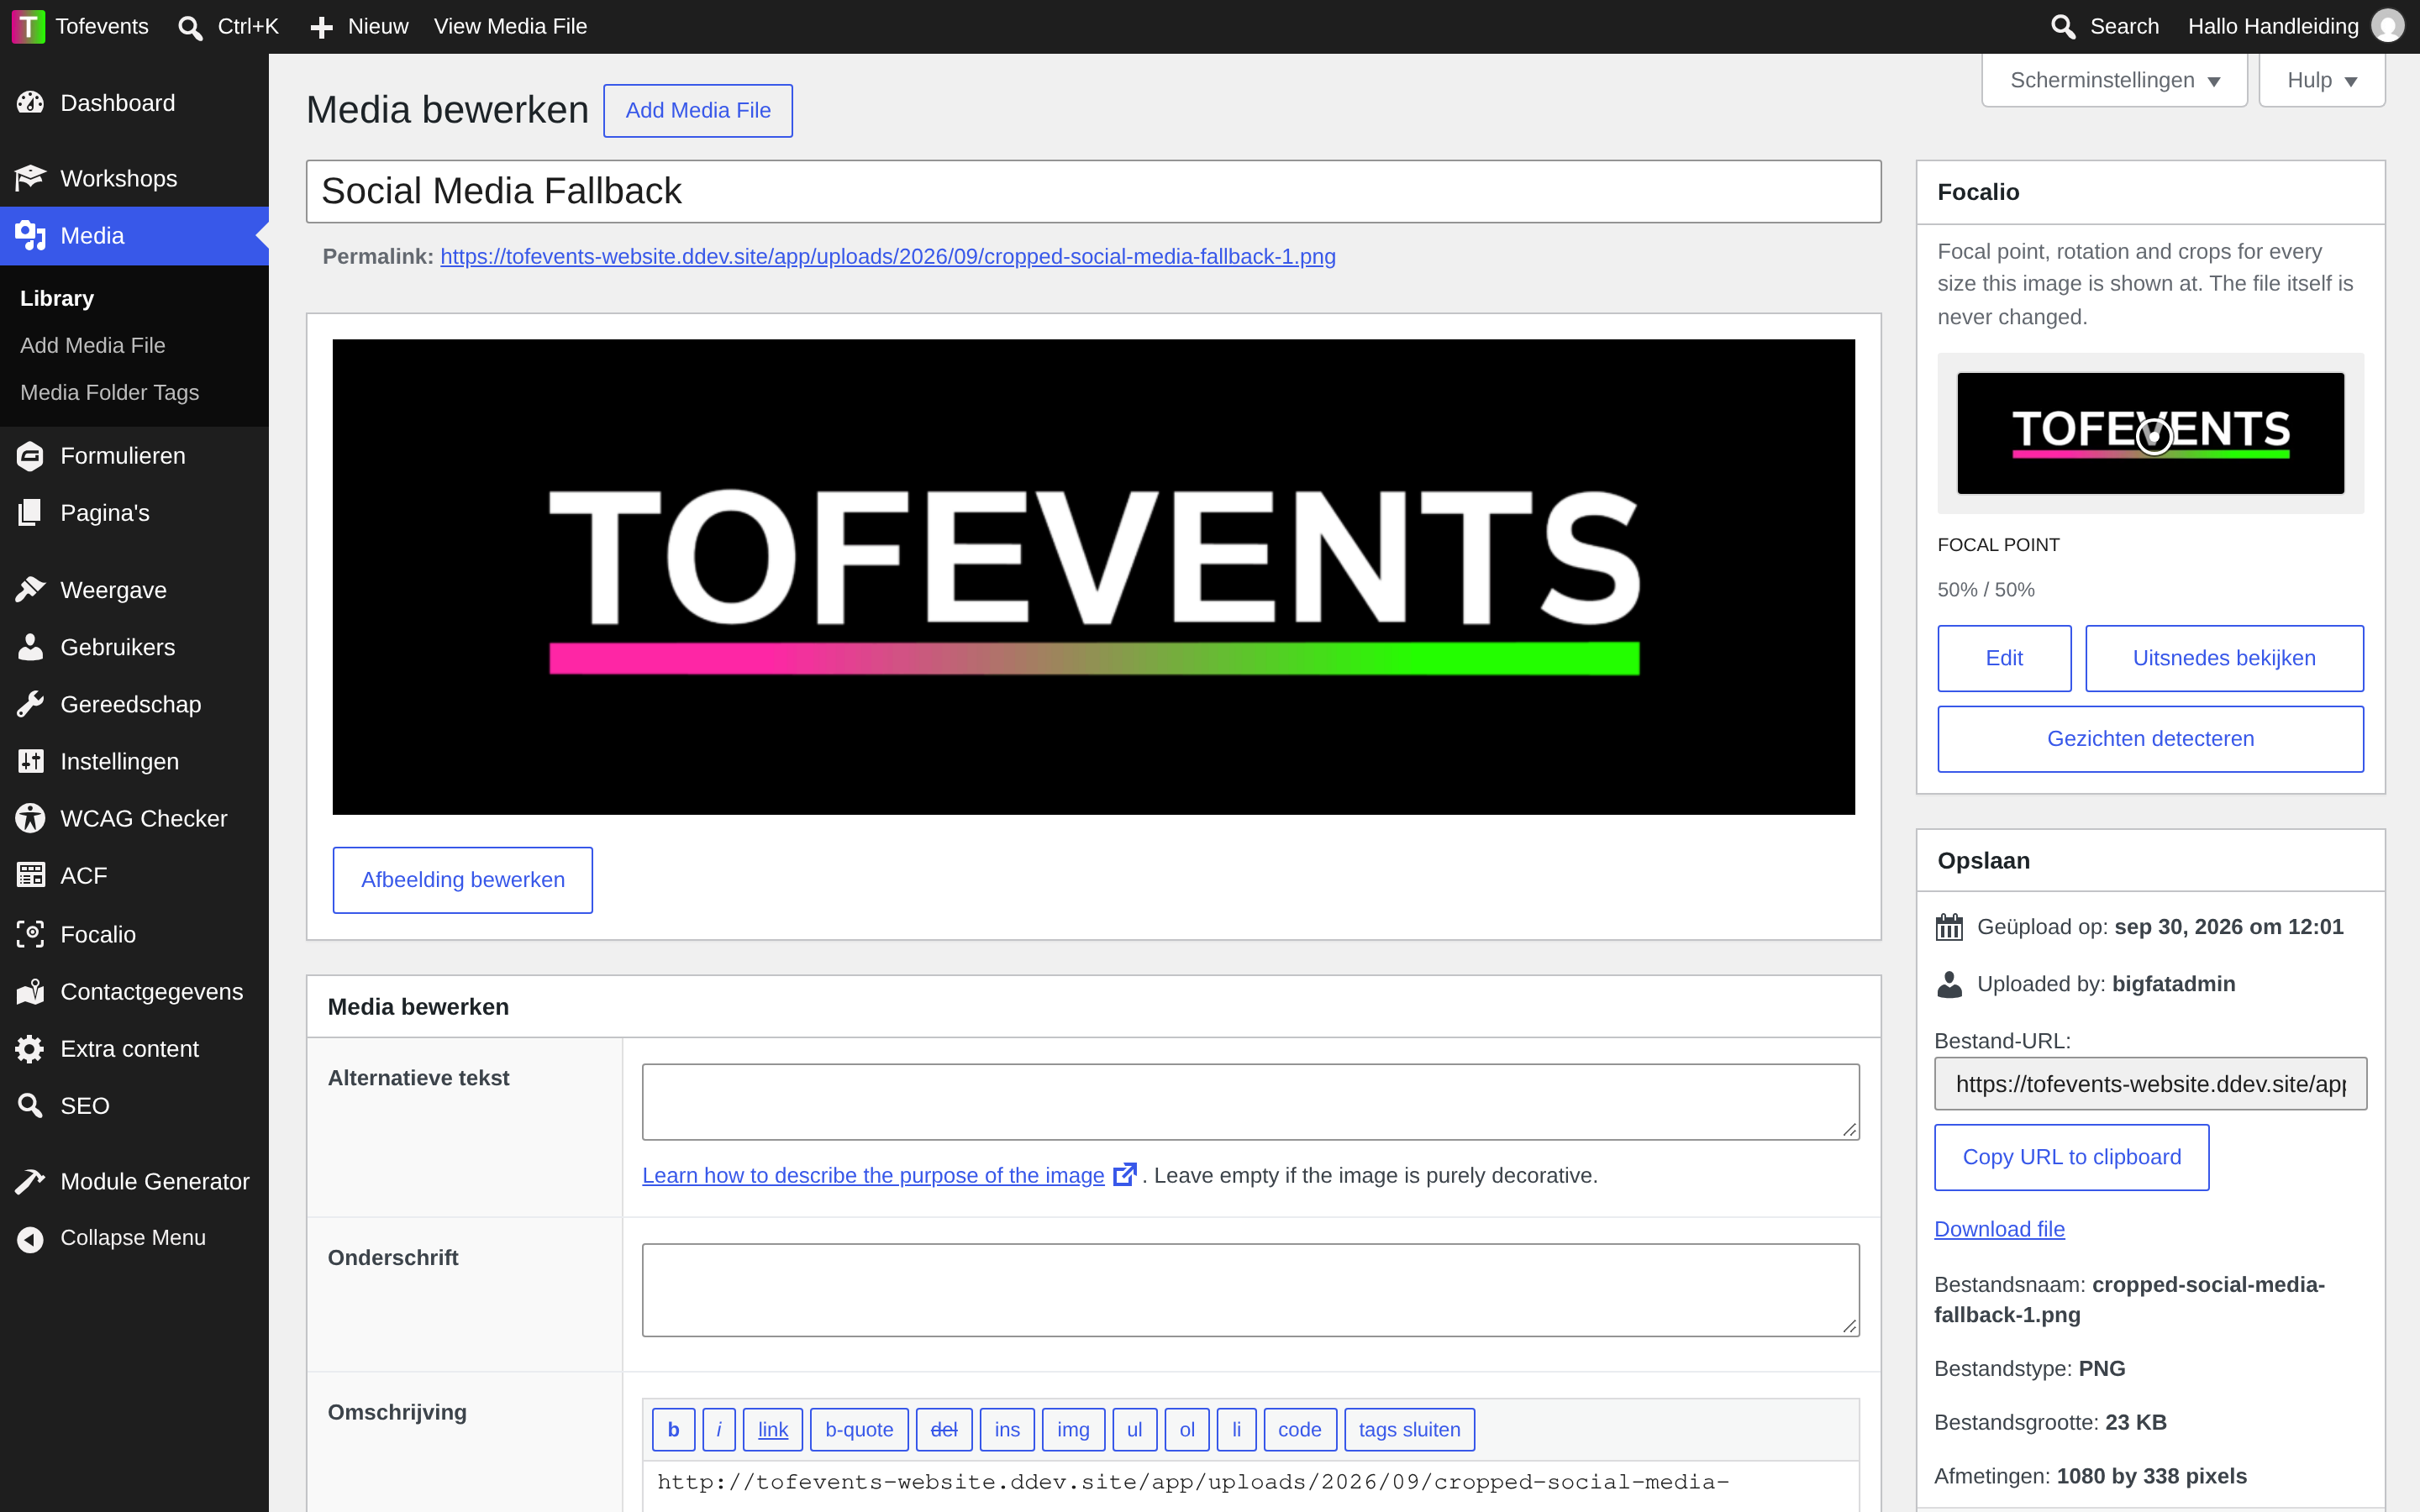The image size is (2420, 1512).
Task: Click View Media File in admin bar
Action: (510, 27)
